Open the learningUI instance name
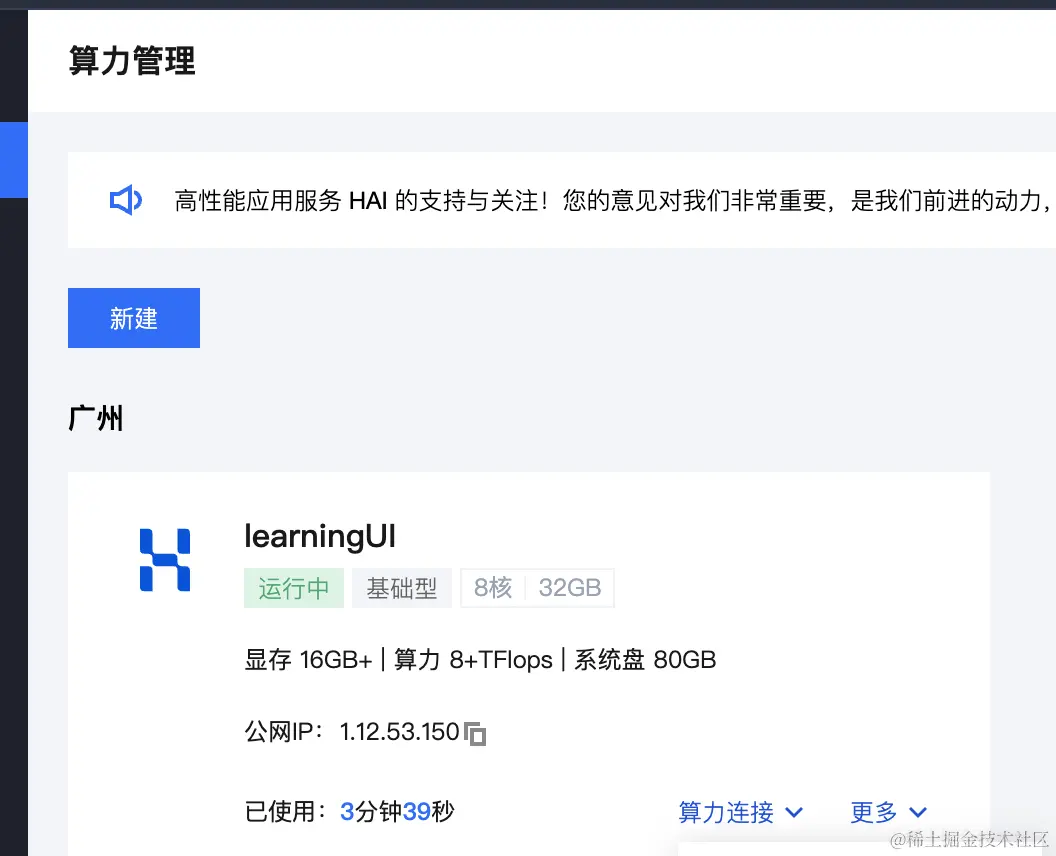The image size is (1056, 856). [x=320, y=537]
